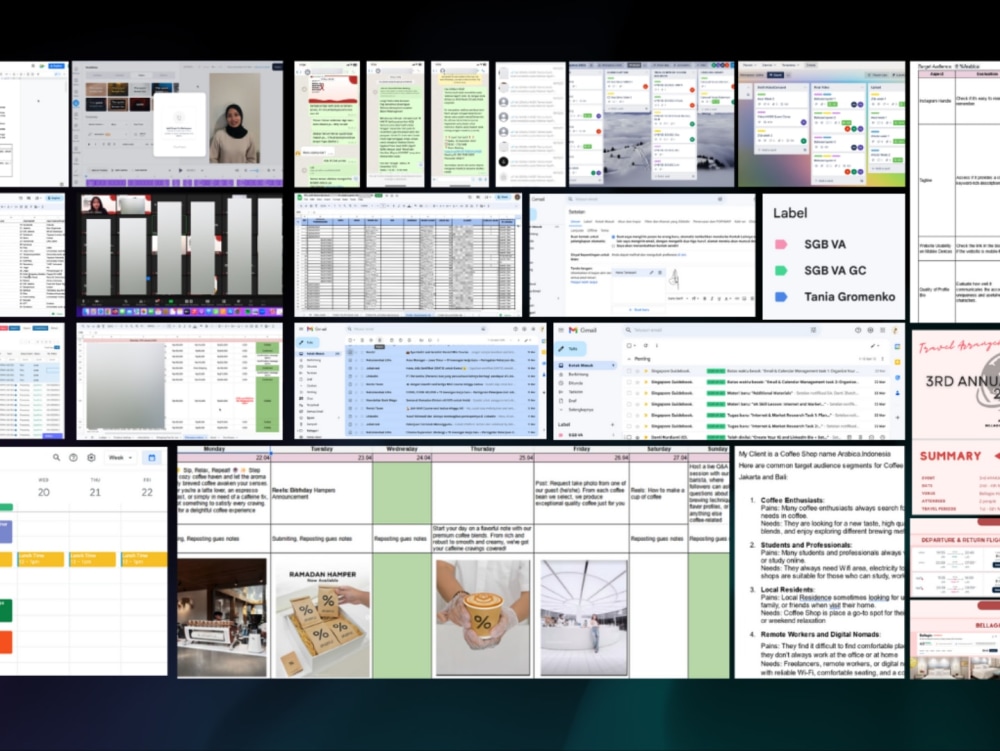Click create label plus beside Label in Gmail
1000x751 pixels.
click(x=612, y=425)
